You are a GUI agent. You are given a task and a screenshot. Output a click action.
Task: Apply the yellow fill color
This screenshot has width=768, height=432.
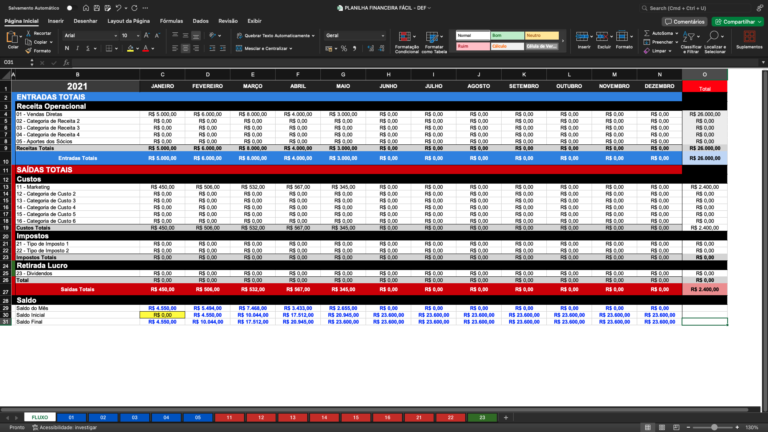pyautogui.click(x=130, y=48)
